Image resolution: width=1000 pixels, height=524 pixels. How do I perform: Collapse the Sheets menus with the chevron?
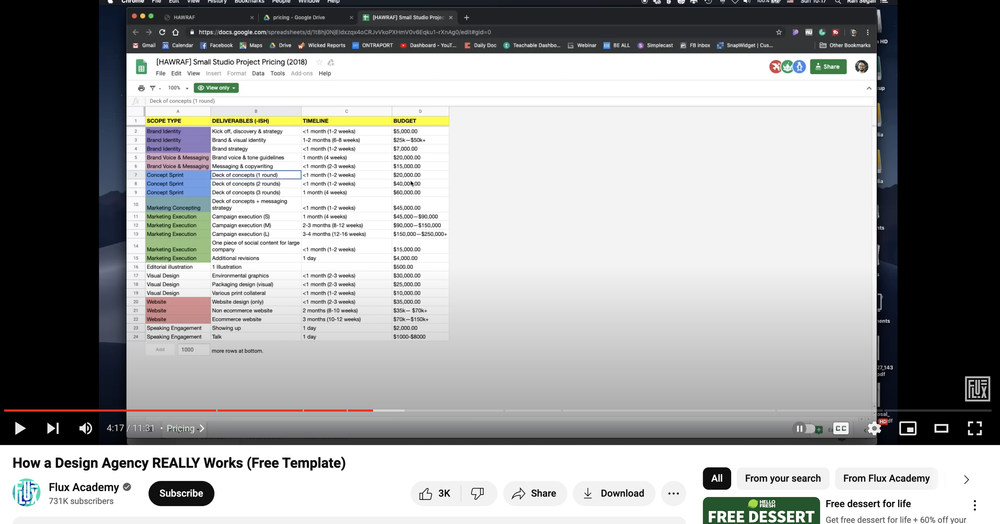869,89
